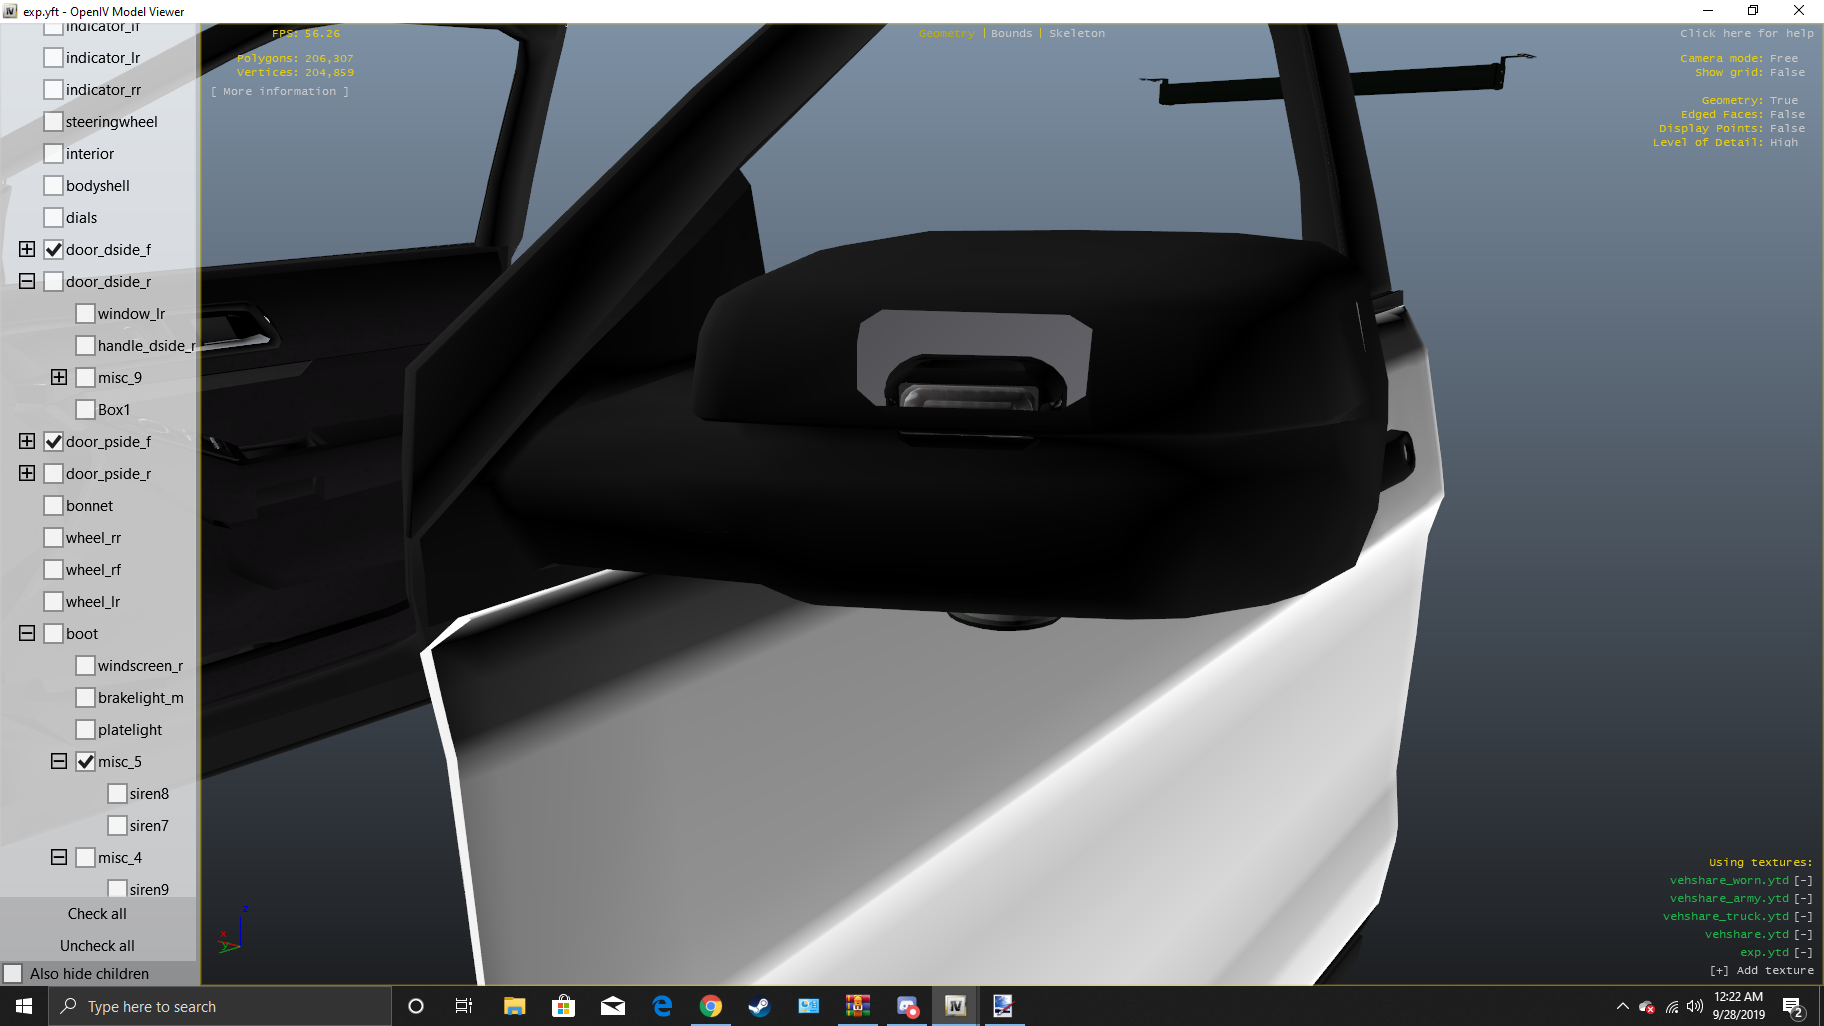Uncheck the misc_5 checkbox

point(86,762)
